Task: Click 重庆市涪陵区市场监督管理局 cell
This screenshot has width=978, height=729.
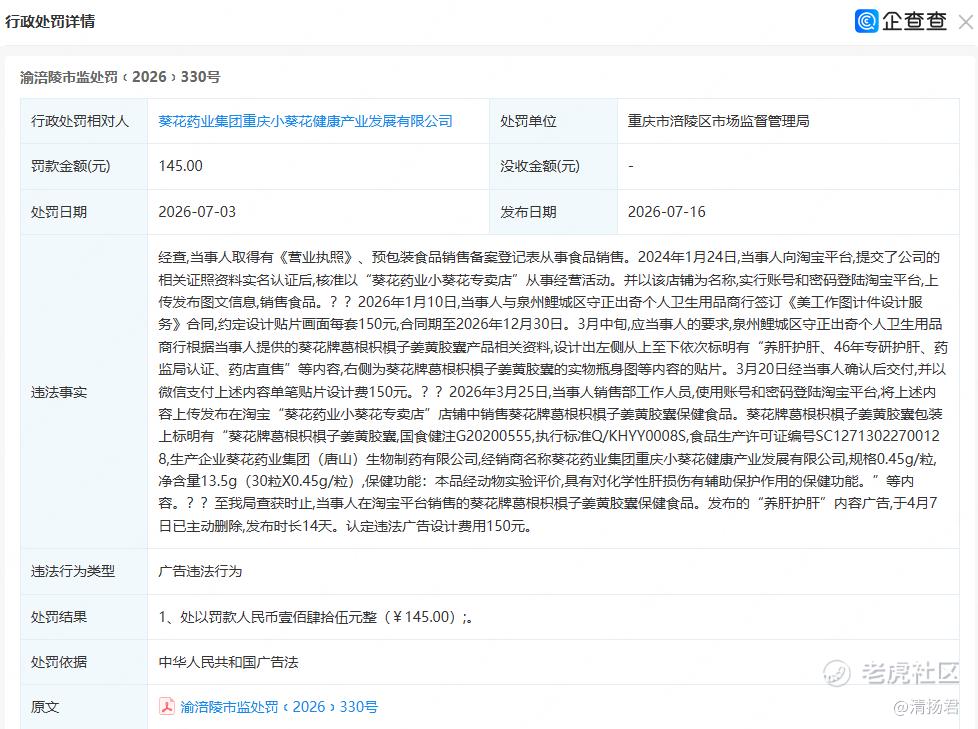Action: [788, 121]
